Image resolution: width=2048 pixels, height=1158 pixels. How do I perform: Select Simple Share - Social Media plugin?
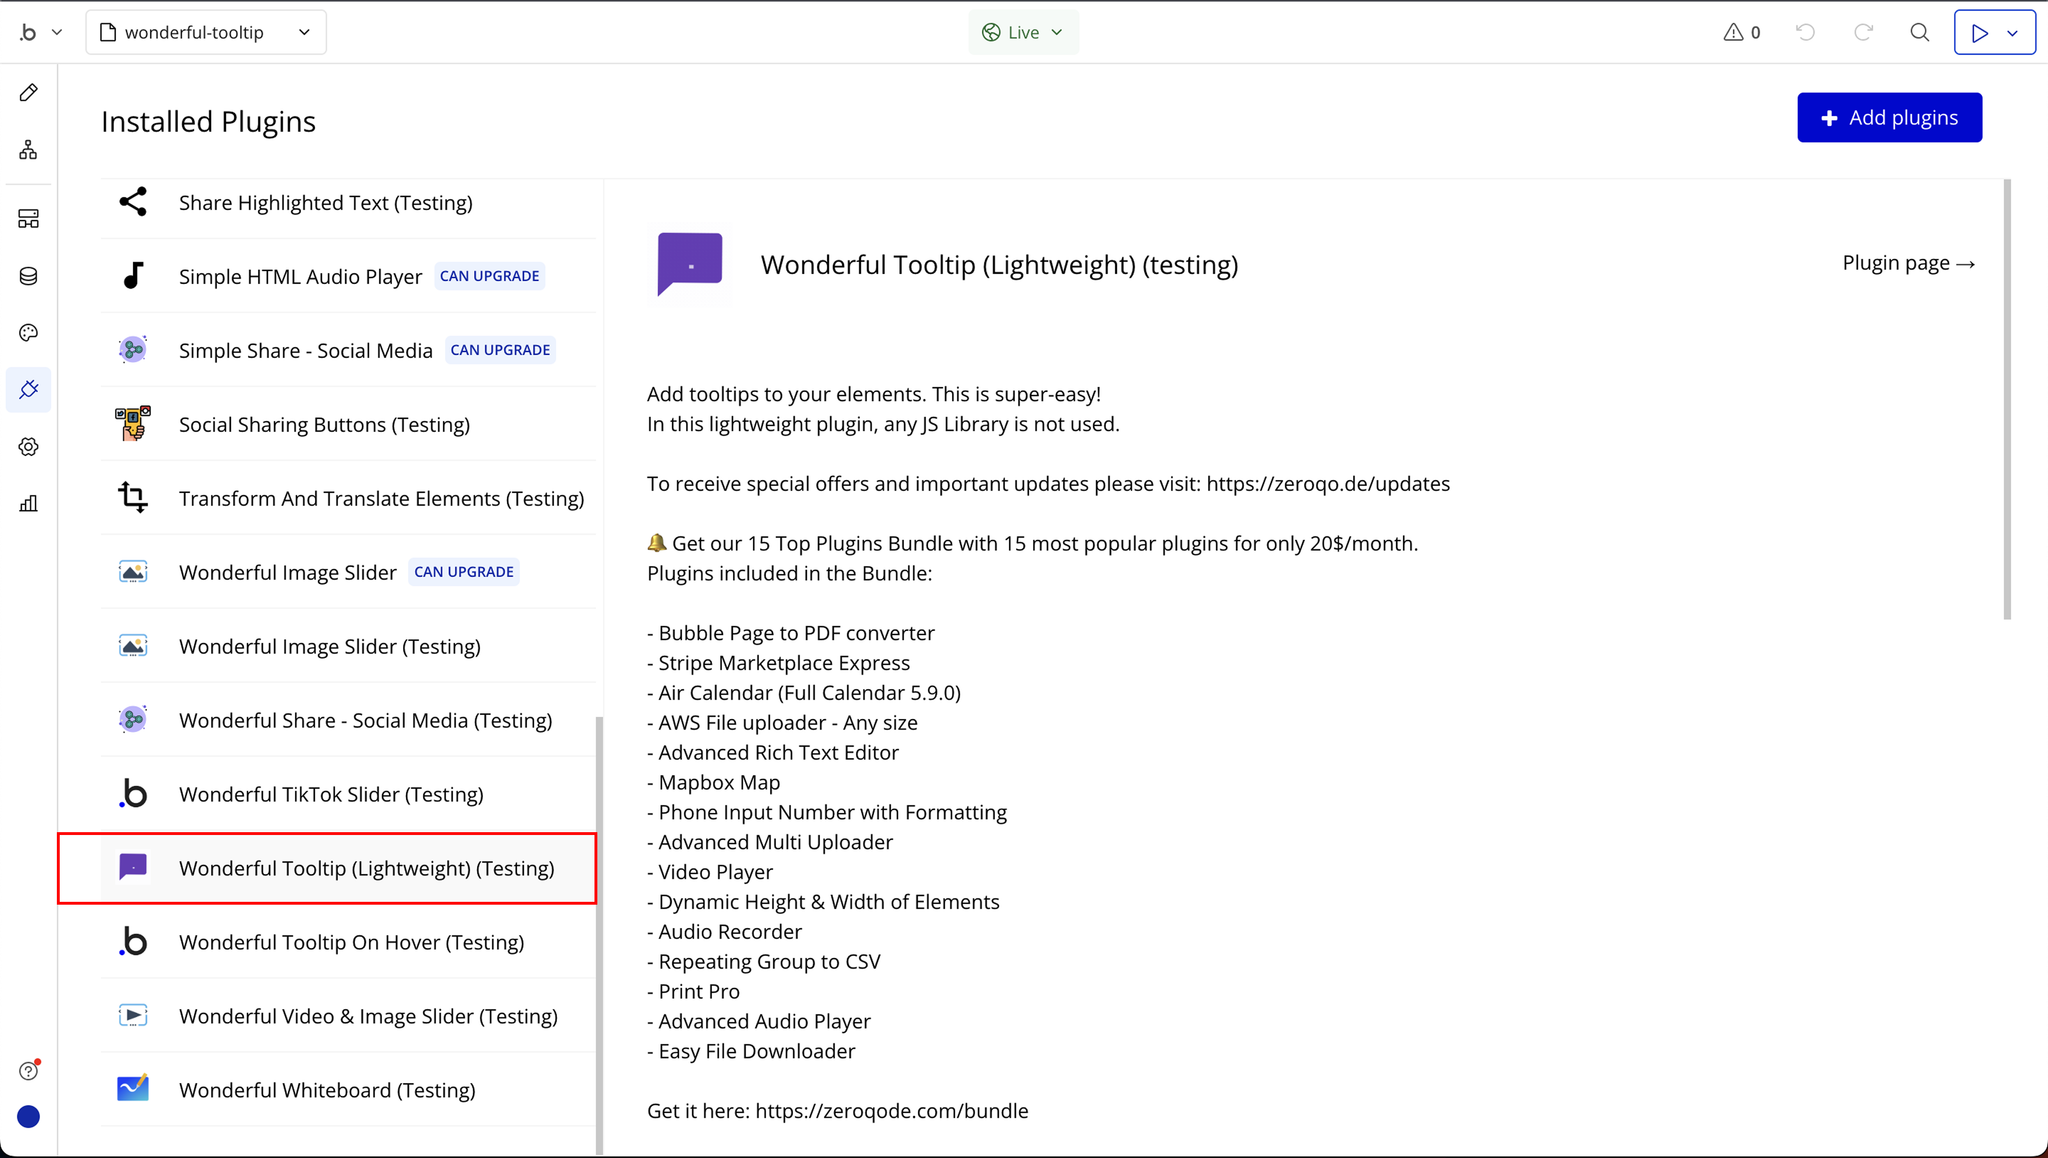pyautogui.click(x=348, y=350)
